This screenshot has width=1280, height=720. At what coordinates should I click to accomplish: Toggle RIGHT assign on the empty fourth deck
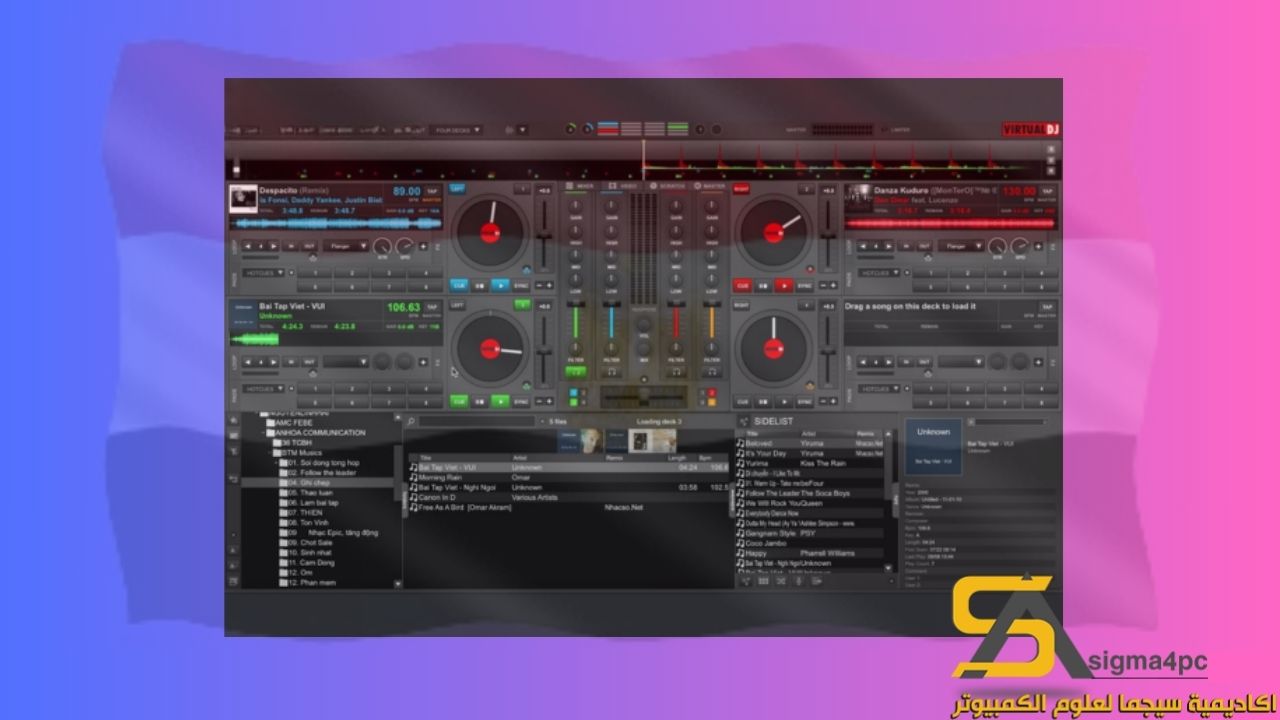point(741,305)
